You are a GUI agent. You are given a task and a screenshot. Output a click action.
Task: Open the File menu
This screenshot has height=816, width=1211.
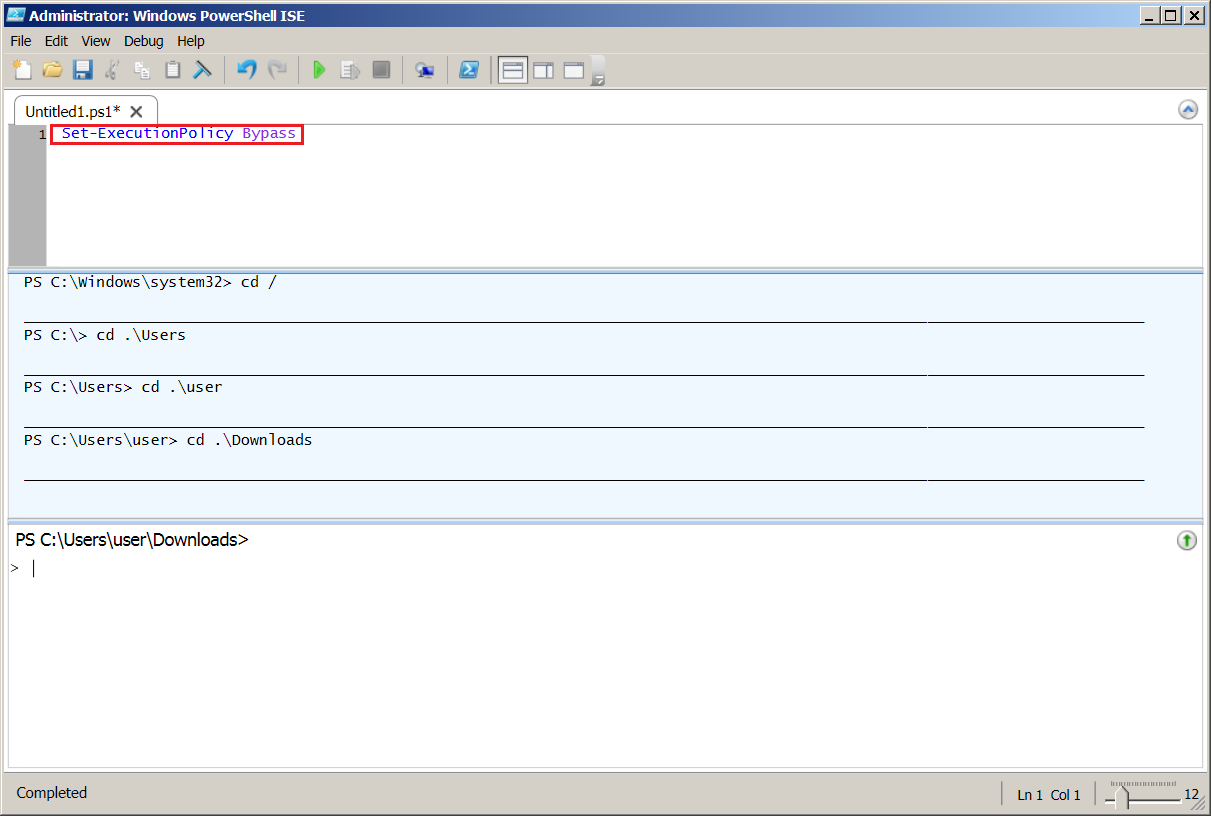[21, 41]
